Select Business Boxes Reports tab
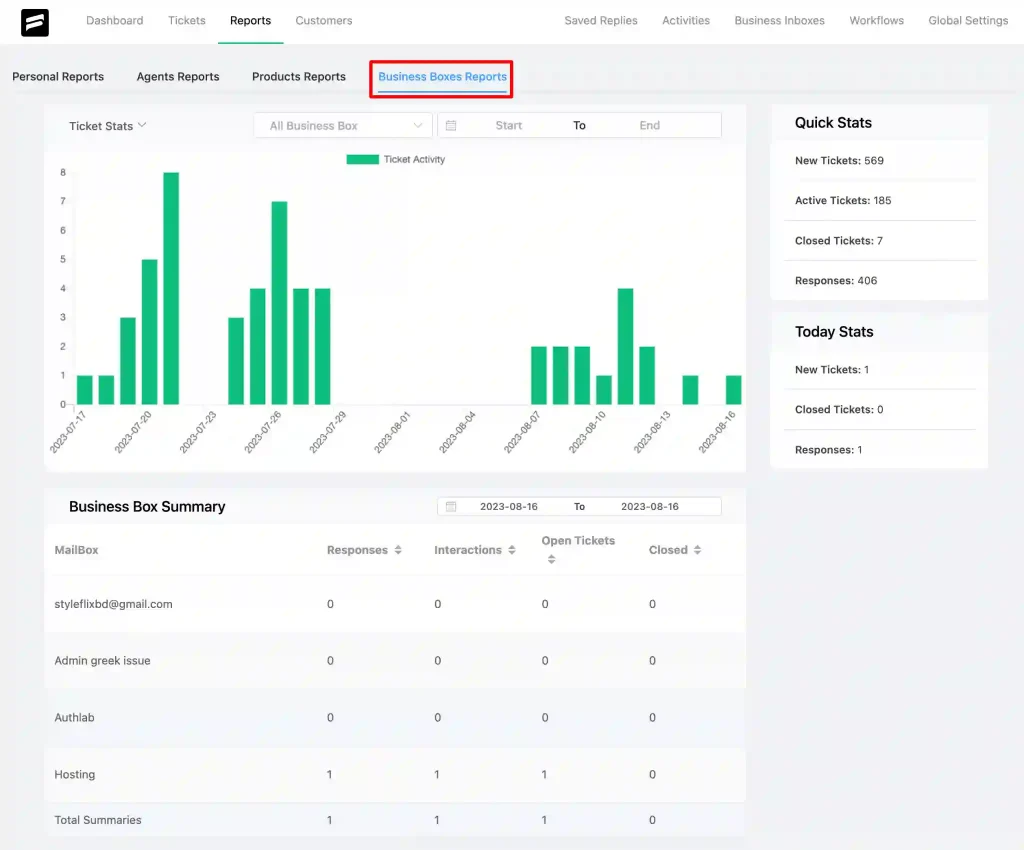This screenshot has width=1024, height=850. (442, 76)
